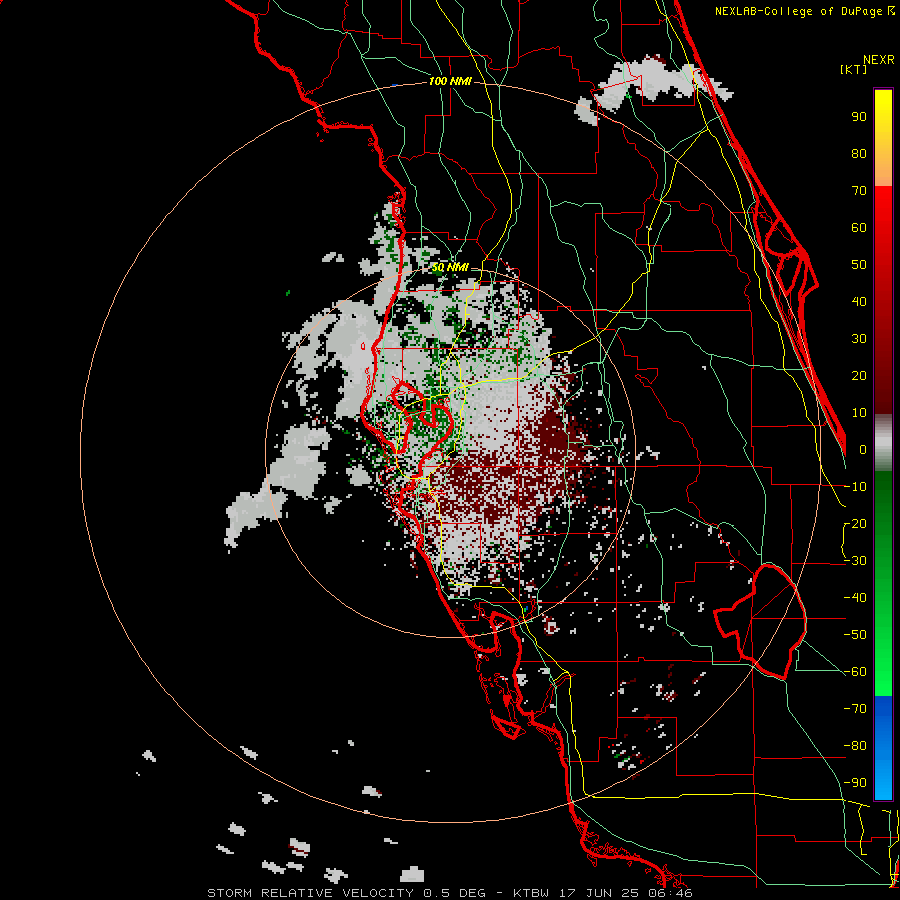The height and width of the screenshot is (900, 900).
Task: Pick the gray zero-velocity segment of color bar
Action: pos(883,443)
